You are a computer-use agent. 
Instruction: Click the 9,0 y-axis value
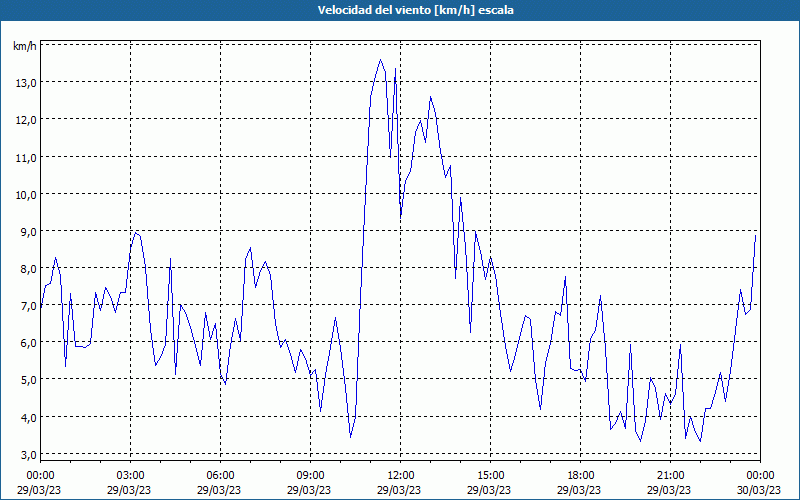pos(28,232)
